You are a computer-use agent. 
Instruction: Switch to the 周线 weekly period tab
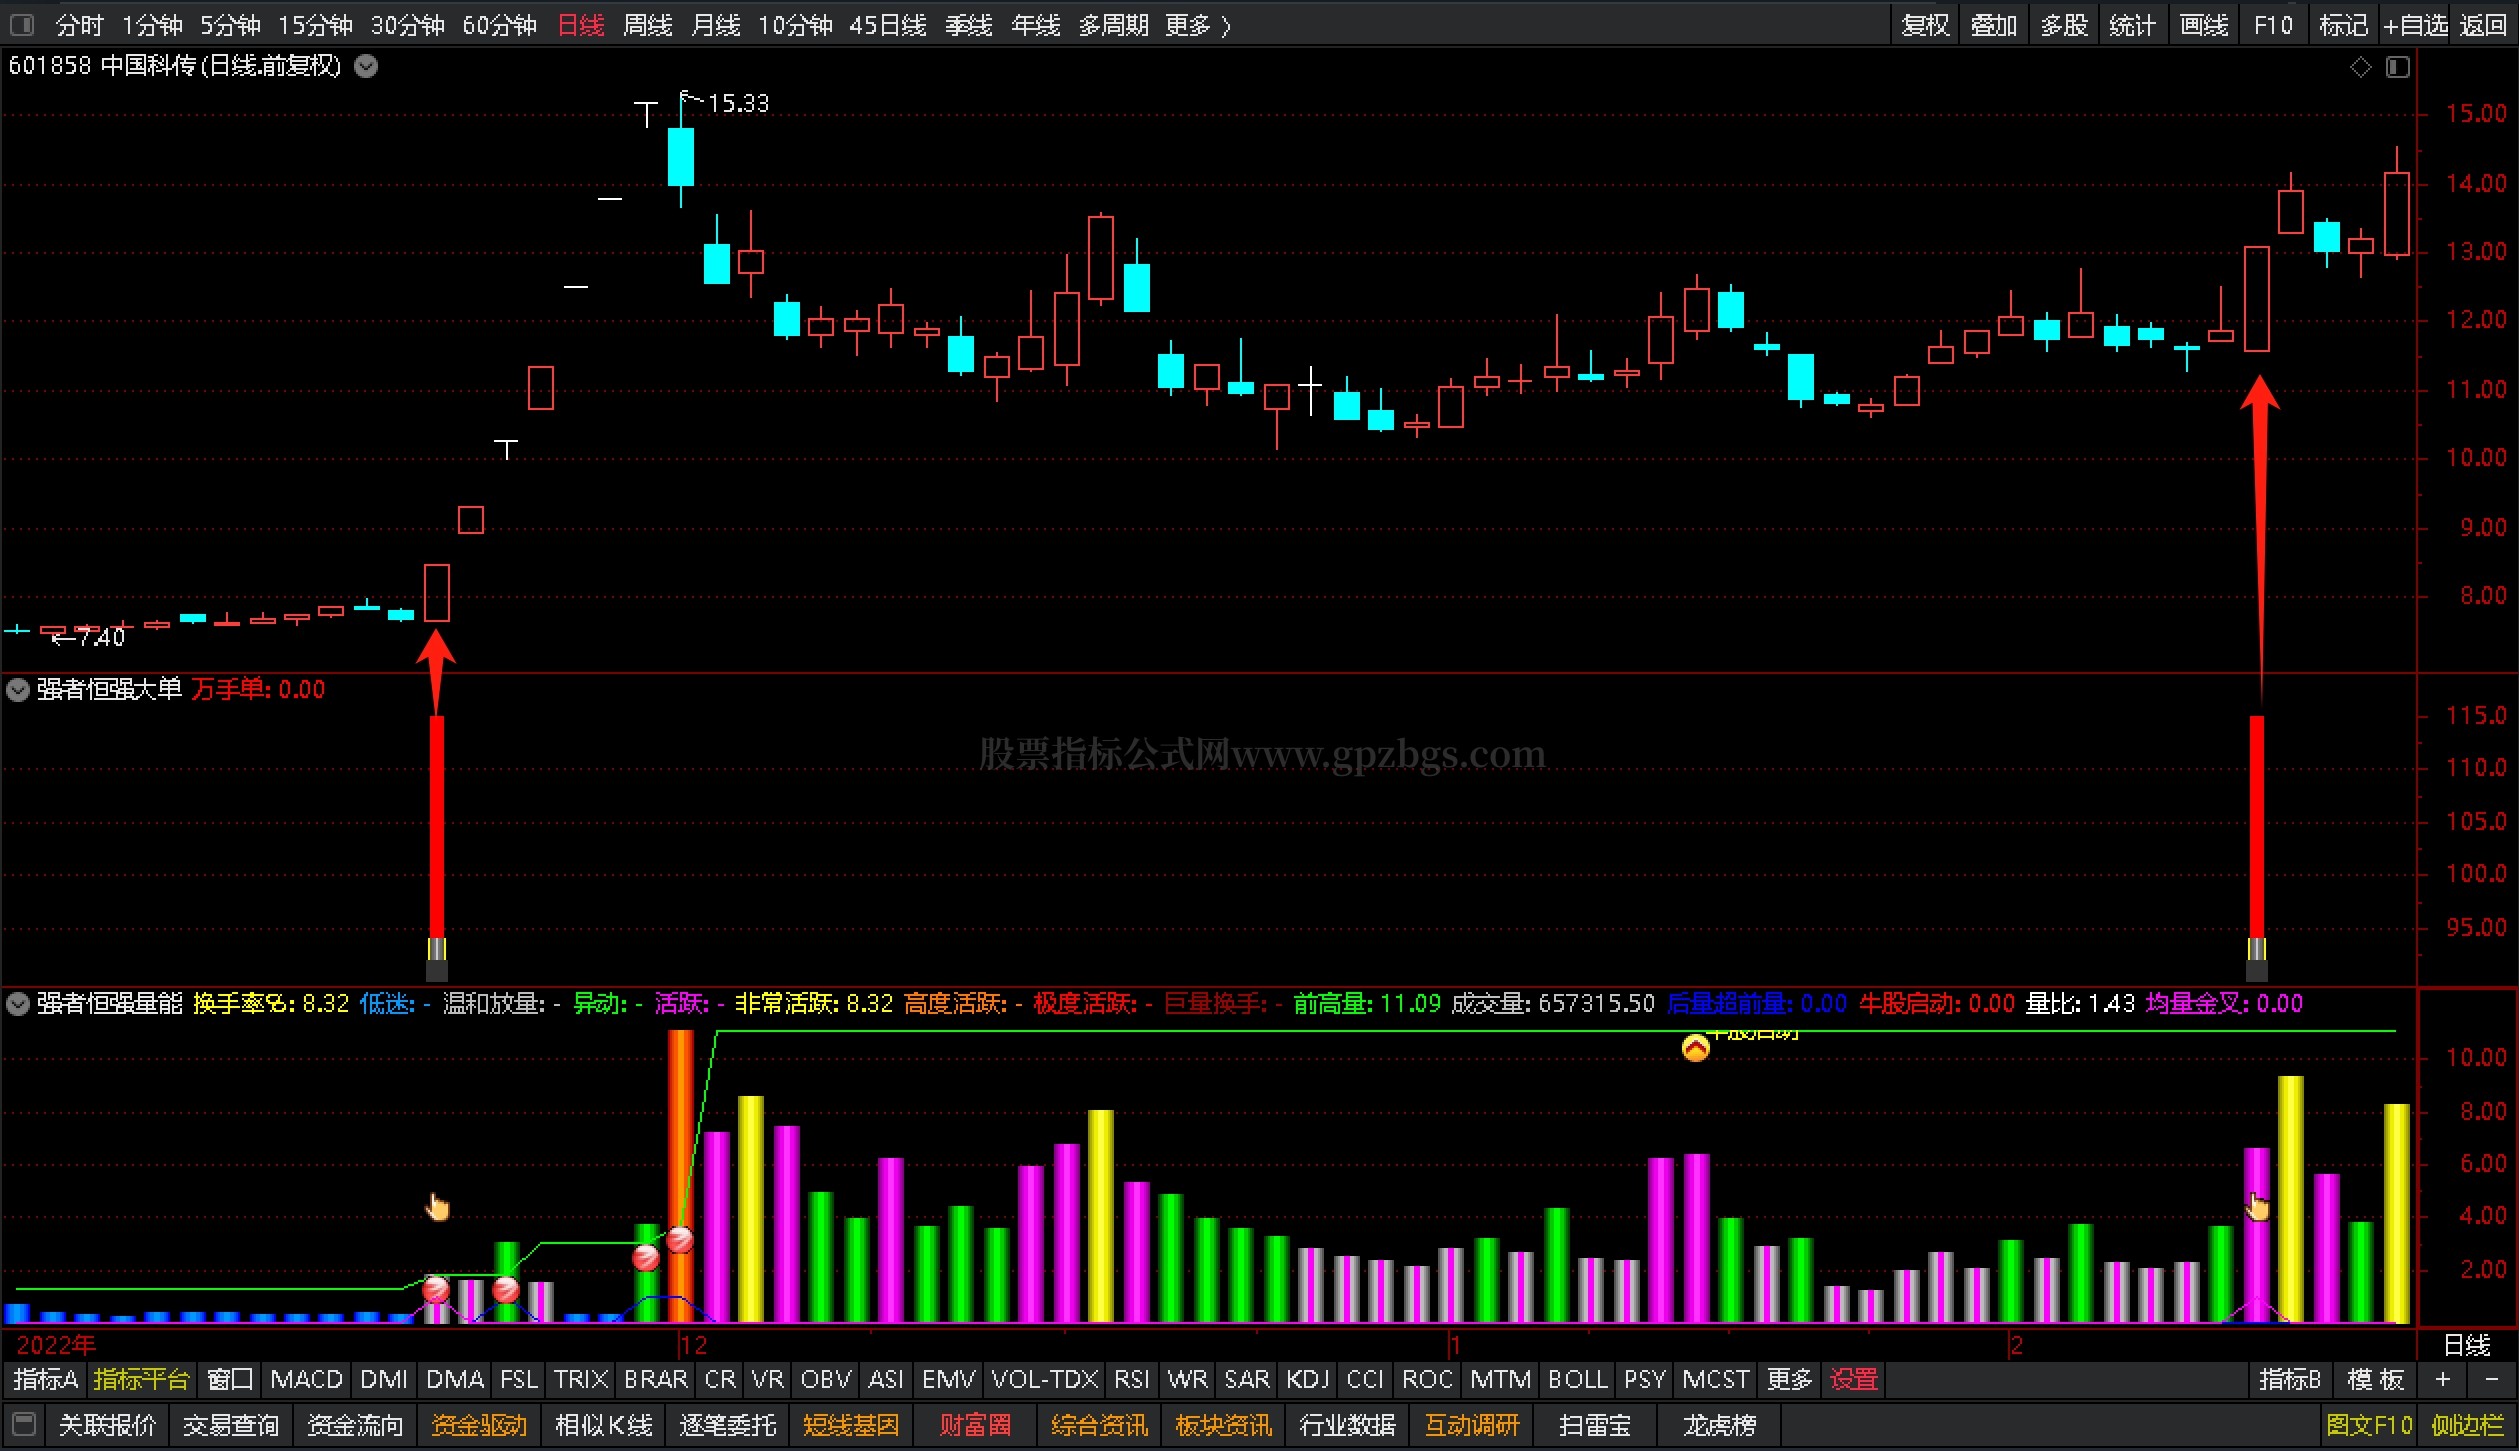pos(647,25)
